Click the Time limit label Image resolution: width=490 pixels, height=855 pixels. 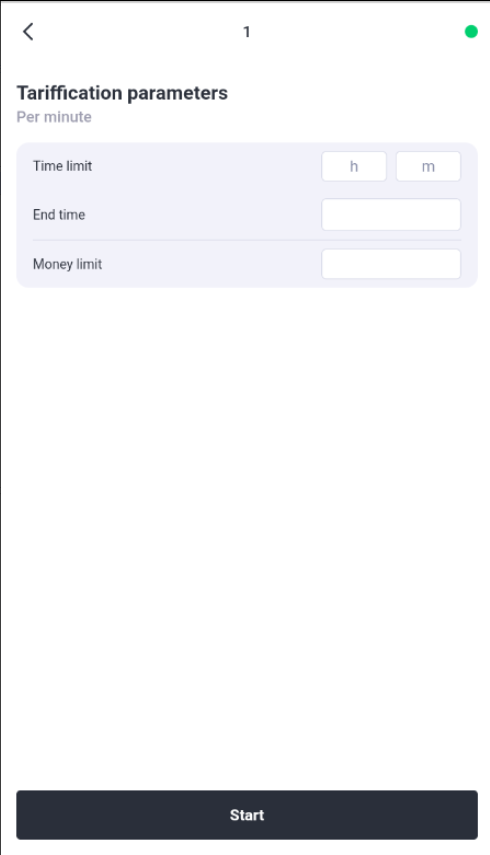coord(62,166)
